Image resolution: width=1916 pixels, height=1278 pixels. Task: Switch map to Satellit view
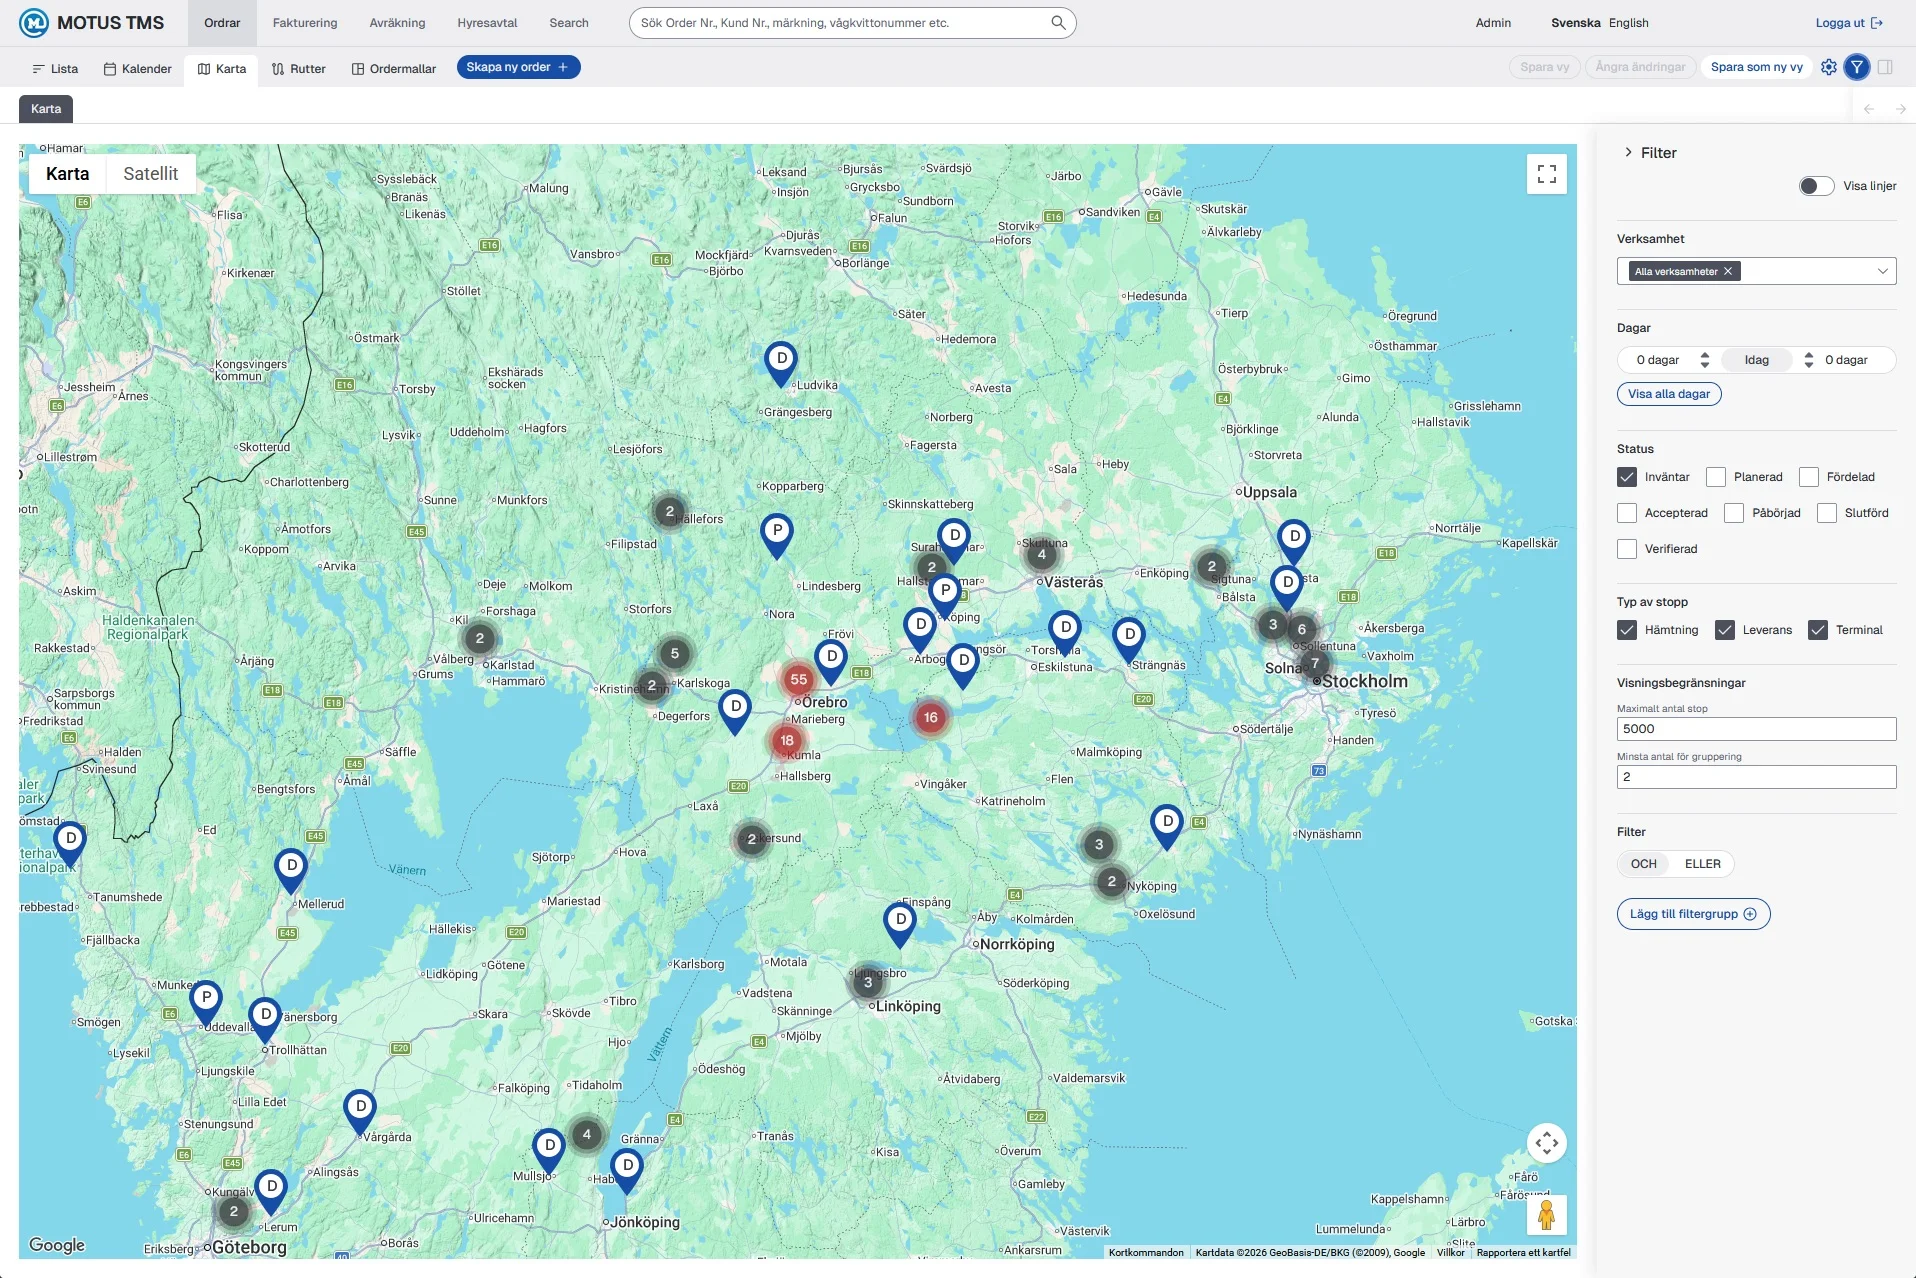pos(151,174)
